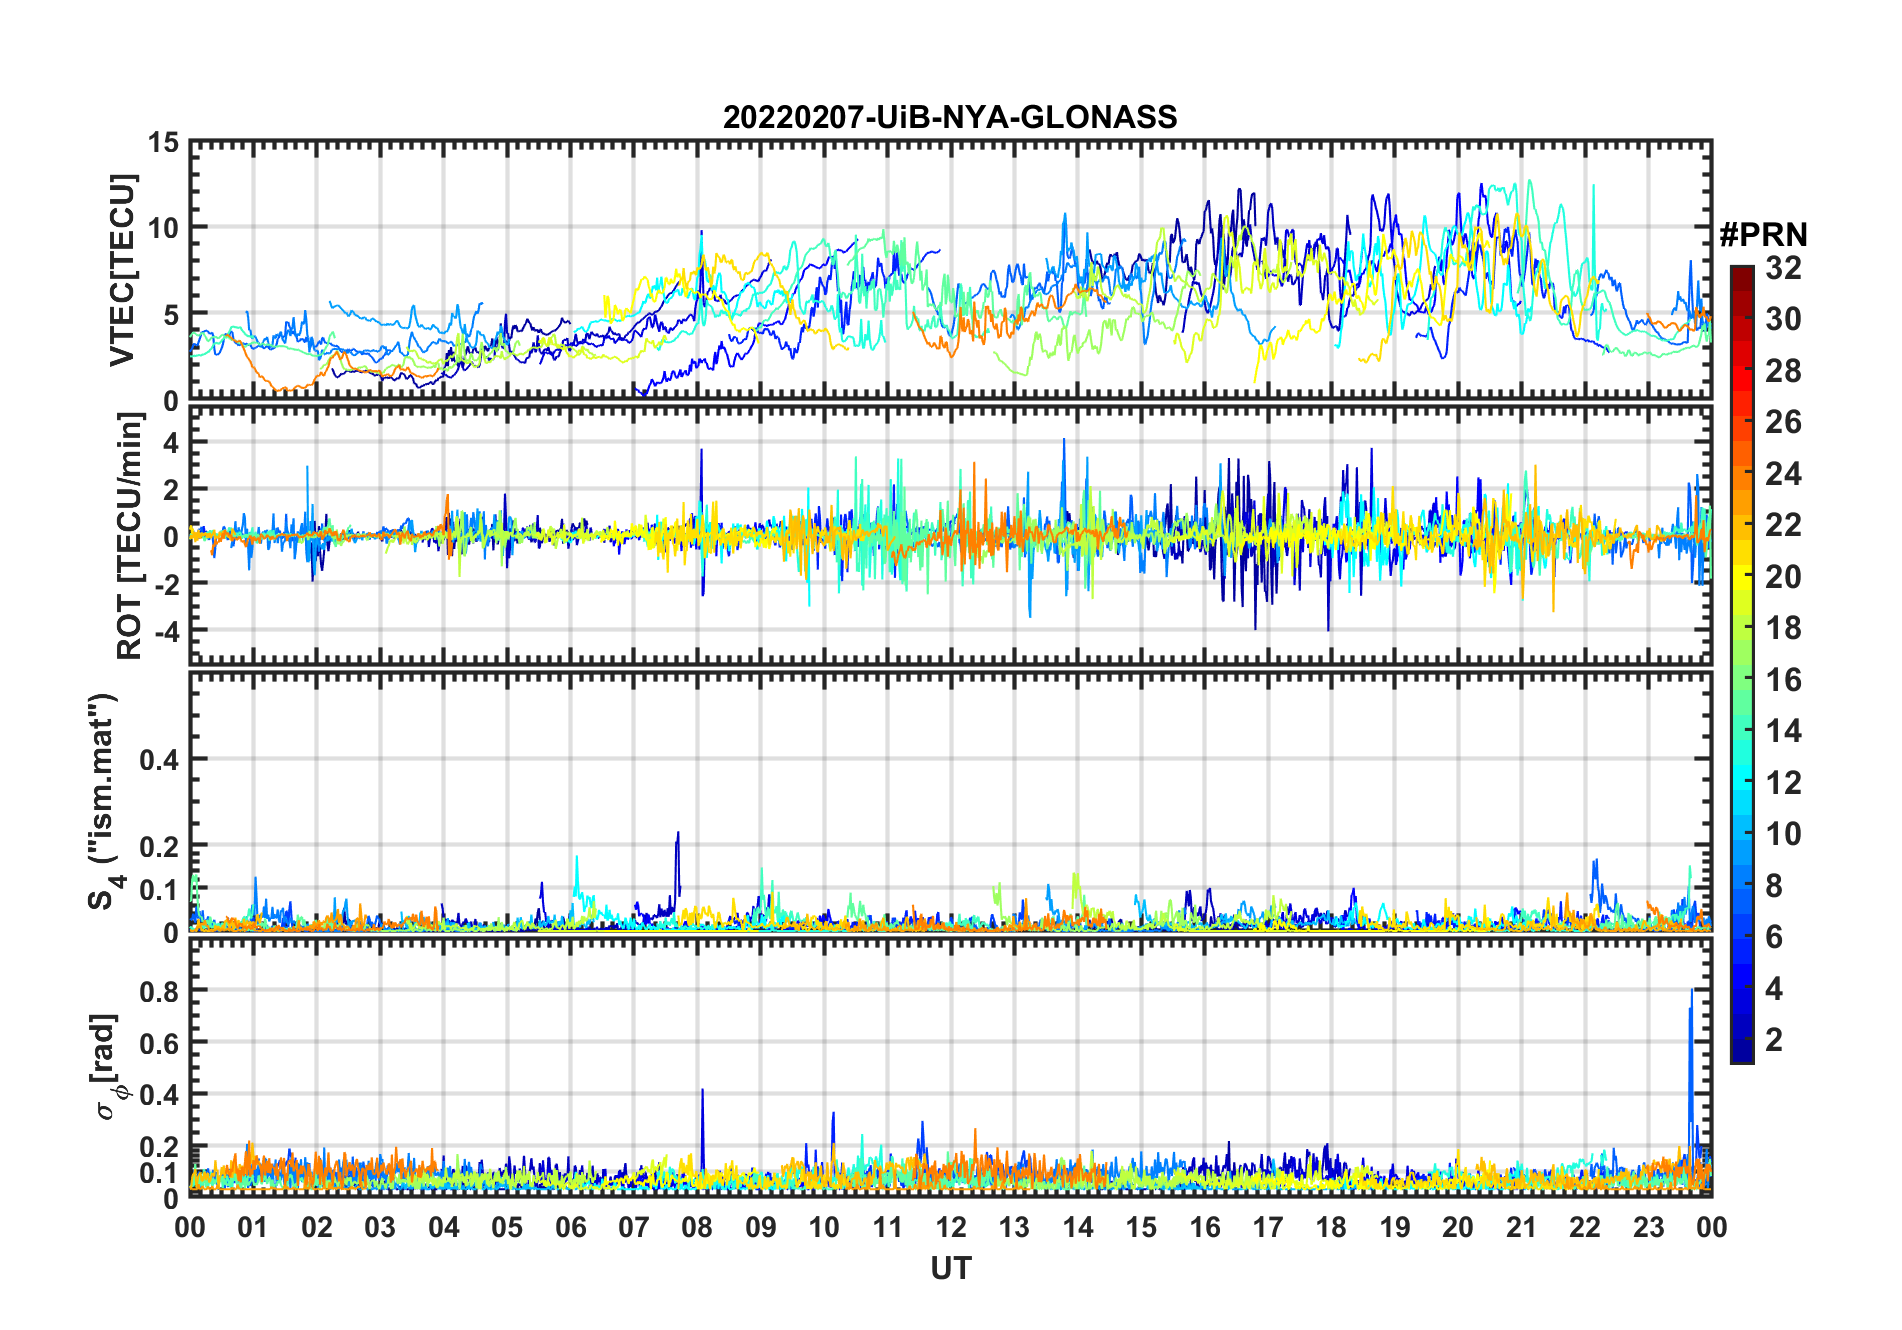1902x1330 pixels.
Task: Select ROT axis tick label "-2"
Action: coord(166,584)
